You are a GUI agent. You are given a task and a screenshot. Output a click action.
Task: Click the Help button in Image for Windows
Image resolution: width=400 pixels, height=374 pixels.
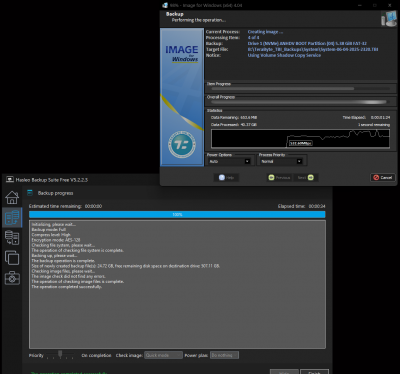point(226,177)
